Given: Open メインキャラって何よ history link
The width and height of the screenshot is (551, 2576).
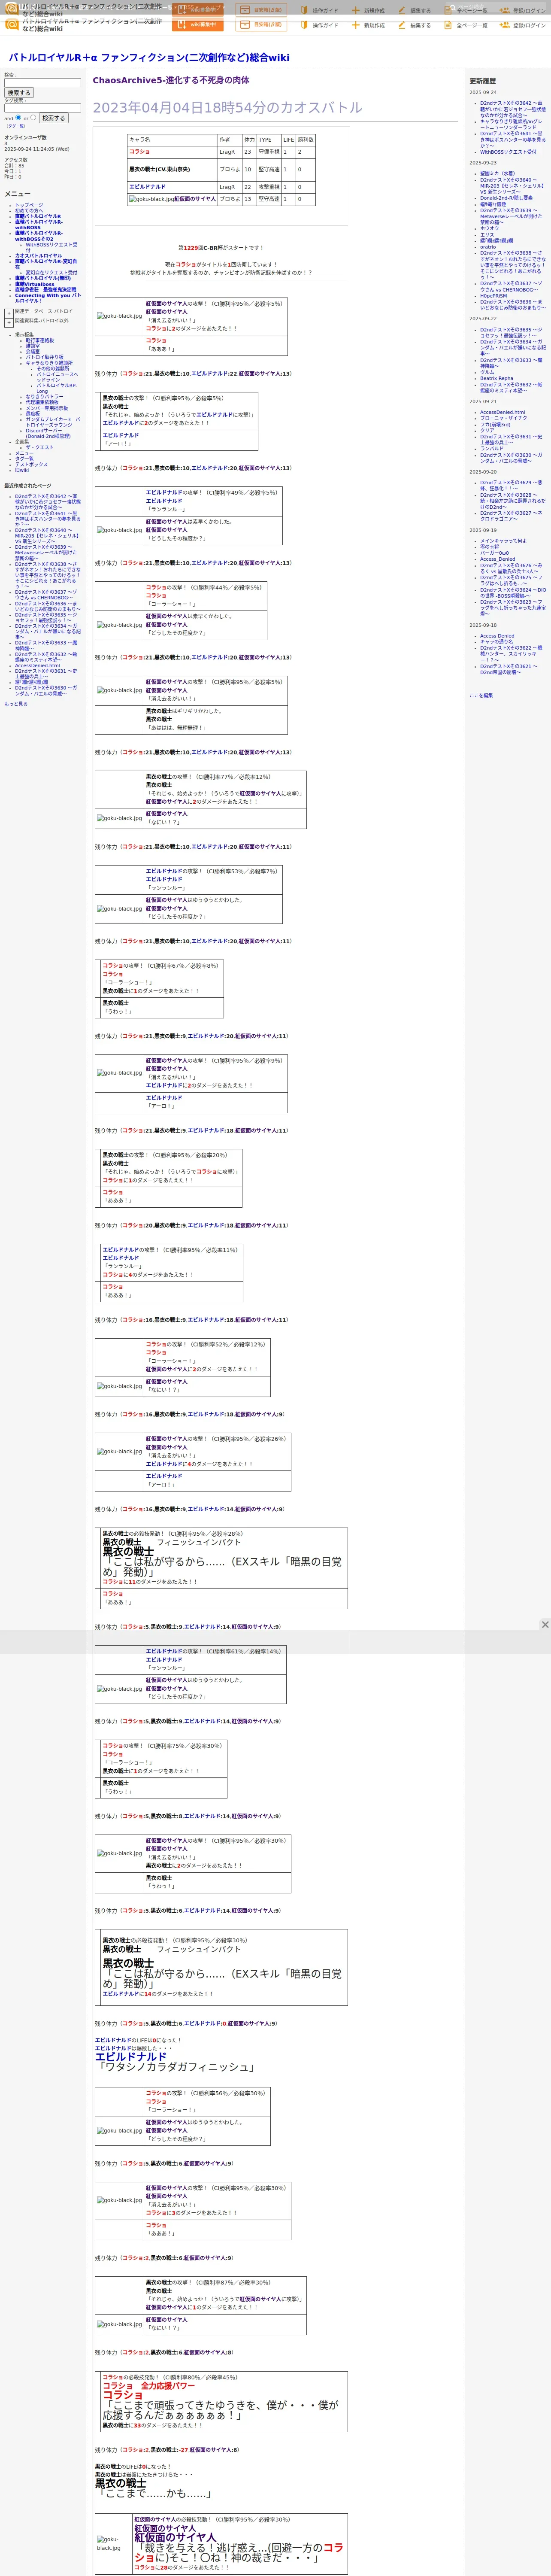Looking at the screenshot, I should (x=503, y=541).
